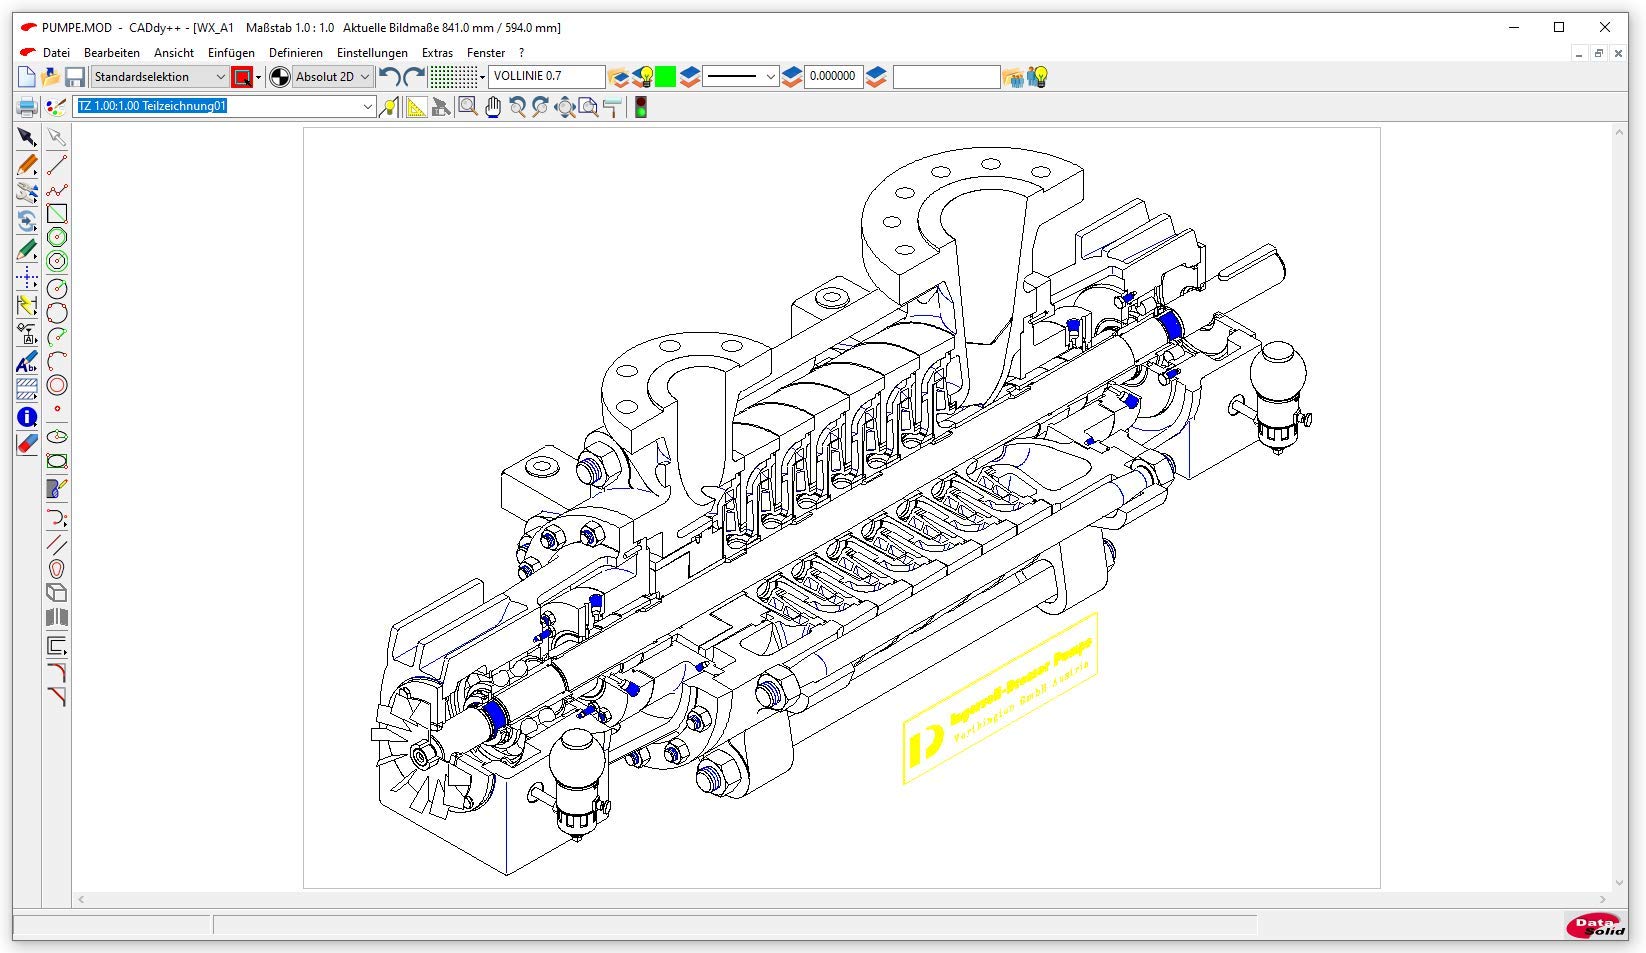The height and width of the screenshot is (953, 1646).
Task: Save the drawing with the floppy disk icon
Action: pyautogui.click(x=74, y=77)
